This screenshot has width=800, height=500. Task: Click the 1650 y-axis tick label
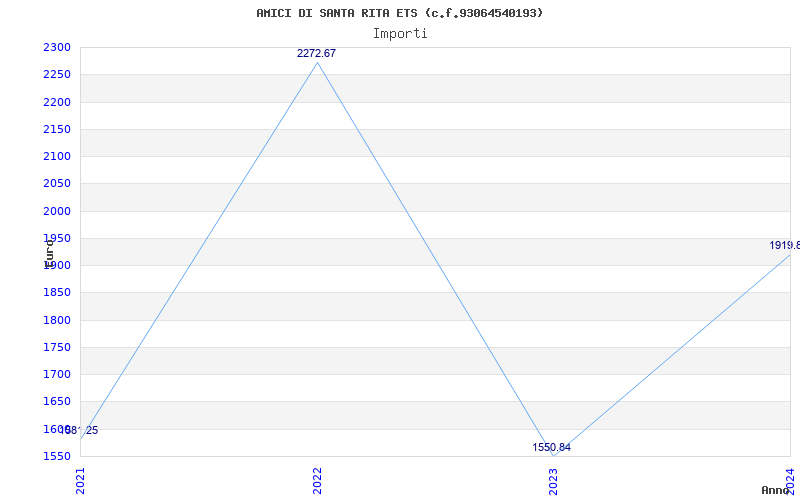click(x=57, y=401)
